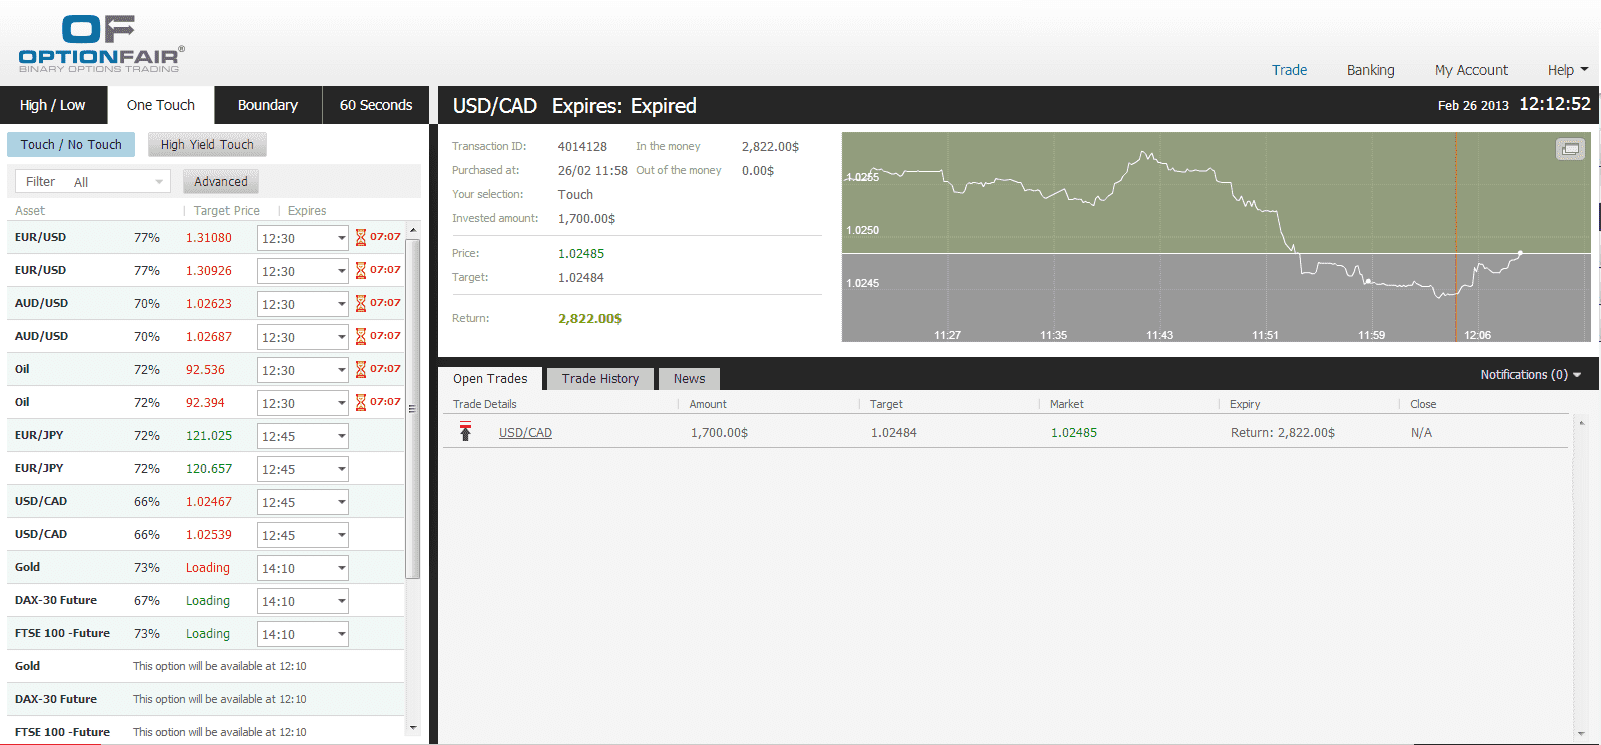Select the 60 Seconds tab
This screenshot has height=745, width=1601.
tap(376, 105)
